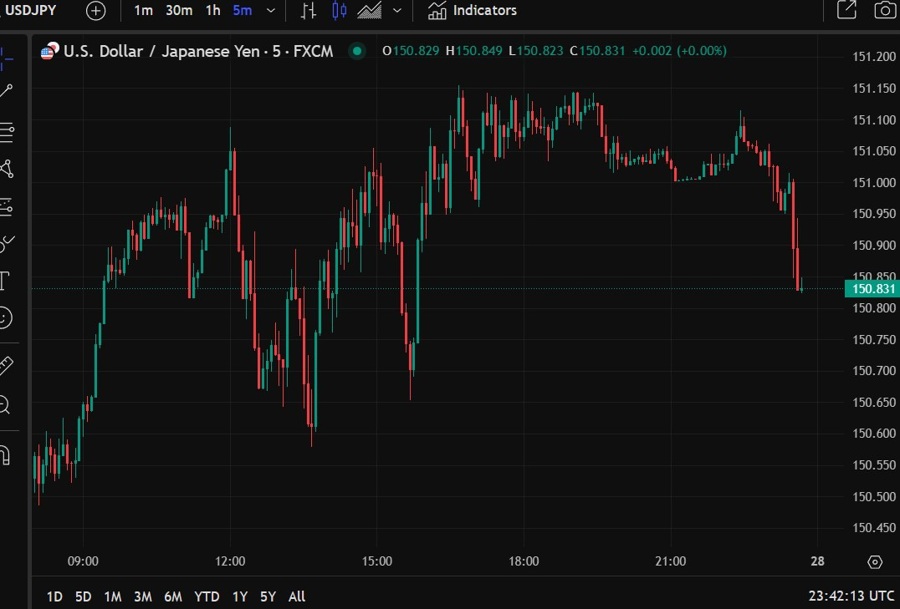900x609 pixels.
Task: Open the Indicators menu
Action: click(x=472, y=10)
